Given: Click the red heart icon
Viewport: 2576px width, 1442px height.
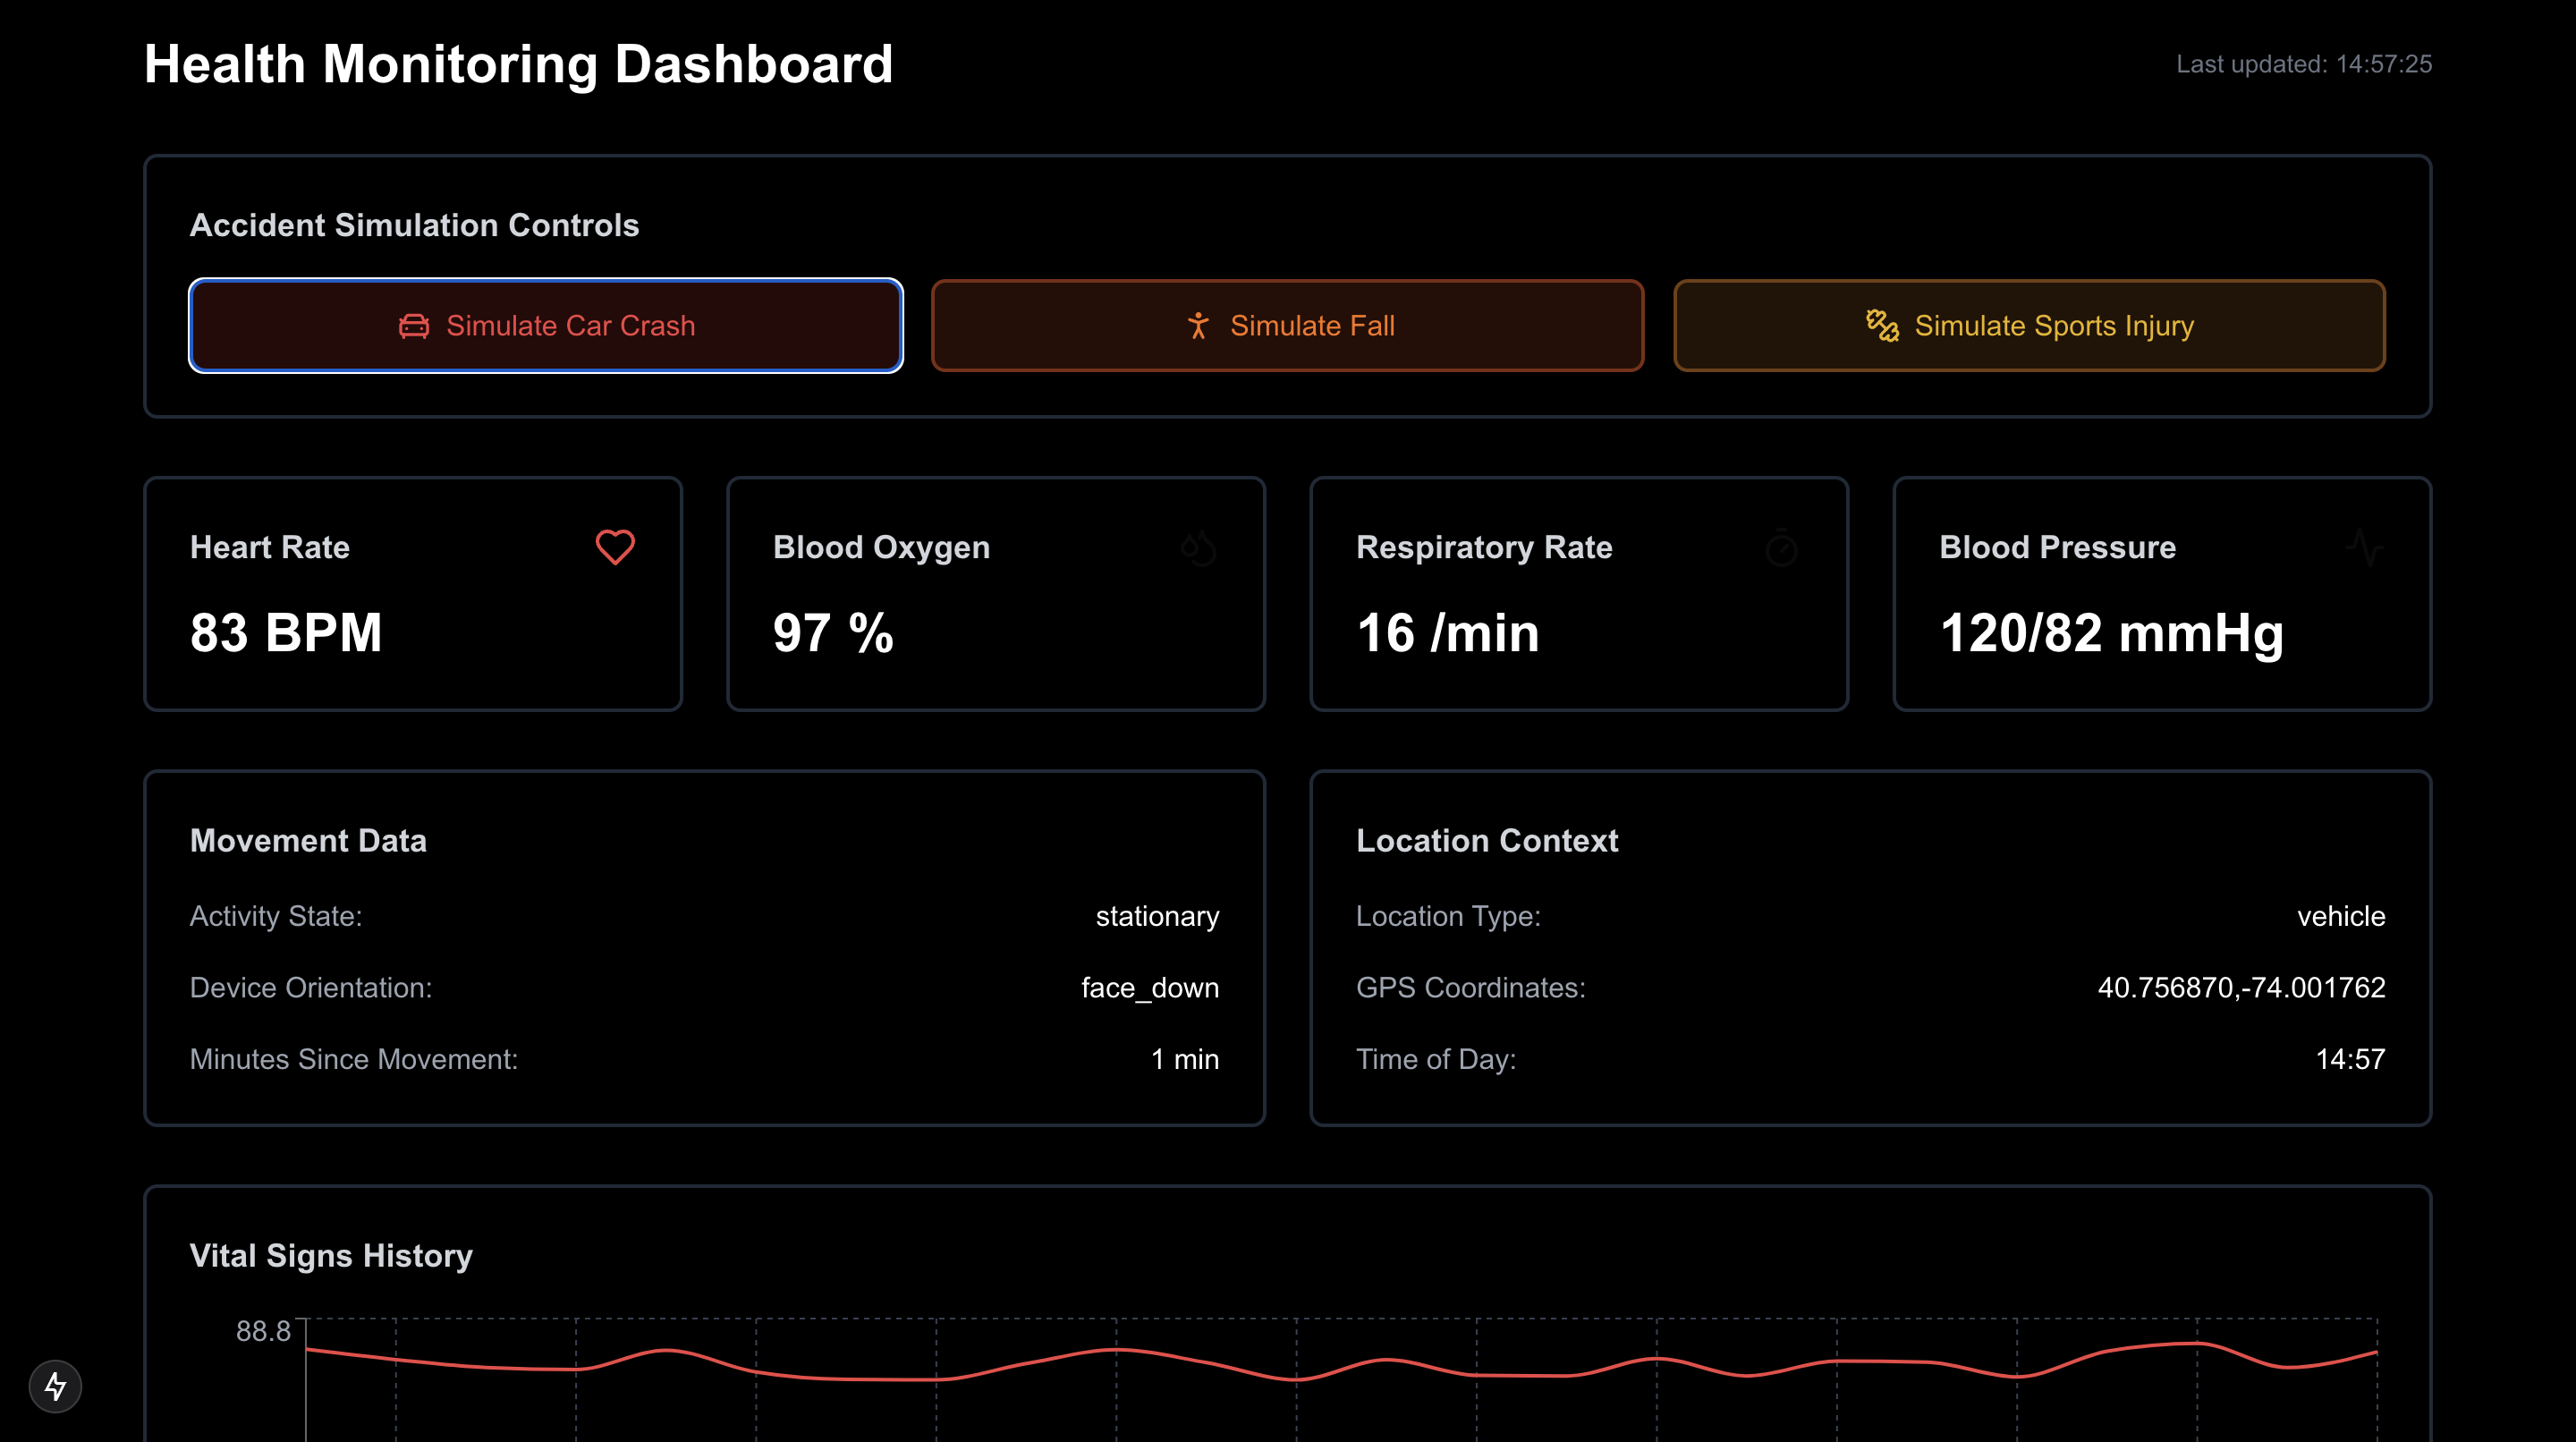Looking at the screenshot, I should point(615,547).
